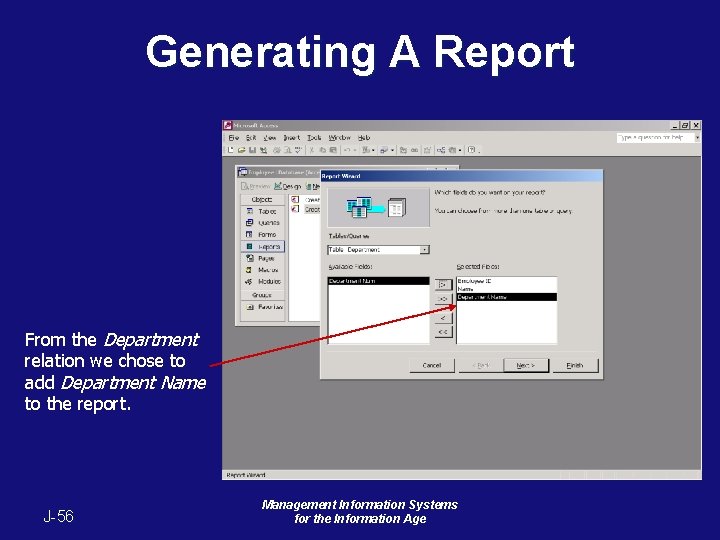Open the help question box dropdown arrow
The height and width of the screenshot is (540, 720).
(697, 137)
